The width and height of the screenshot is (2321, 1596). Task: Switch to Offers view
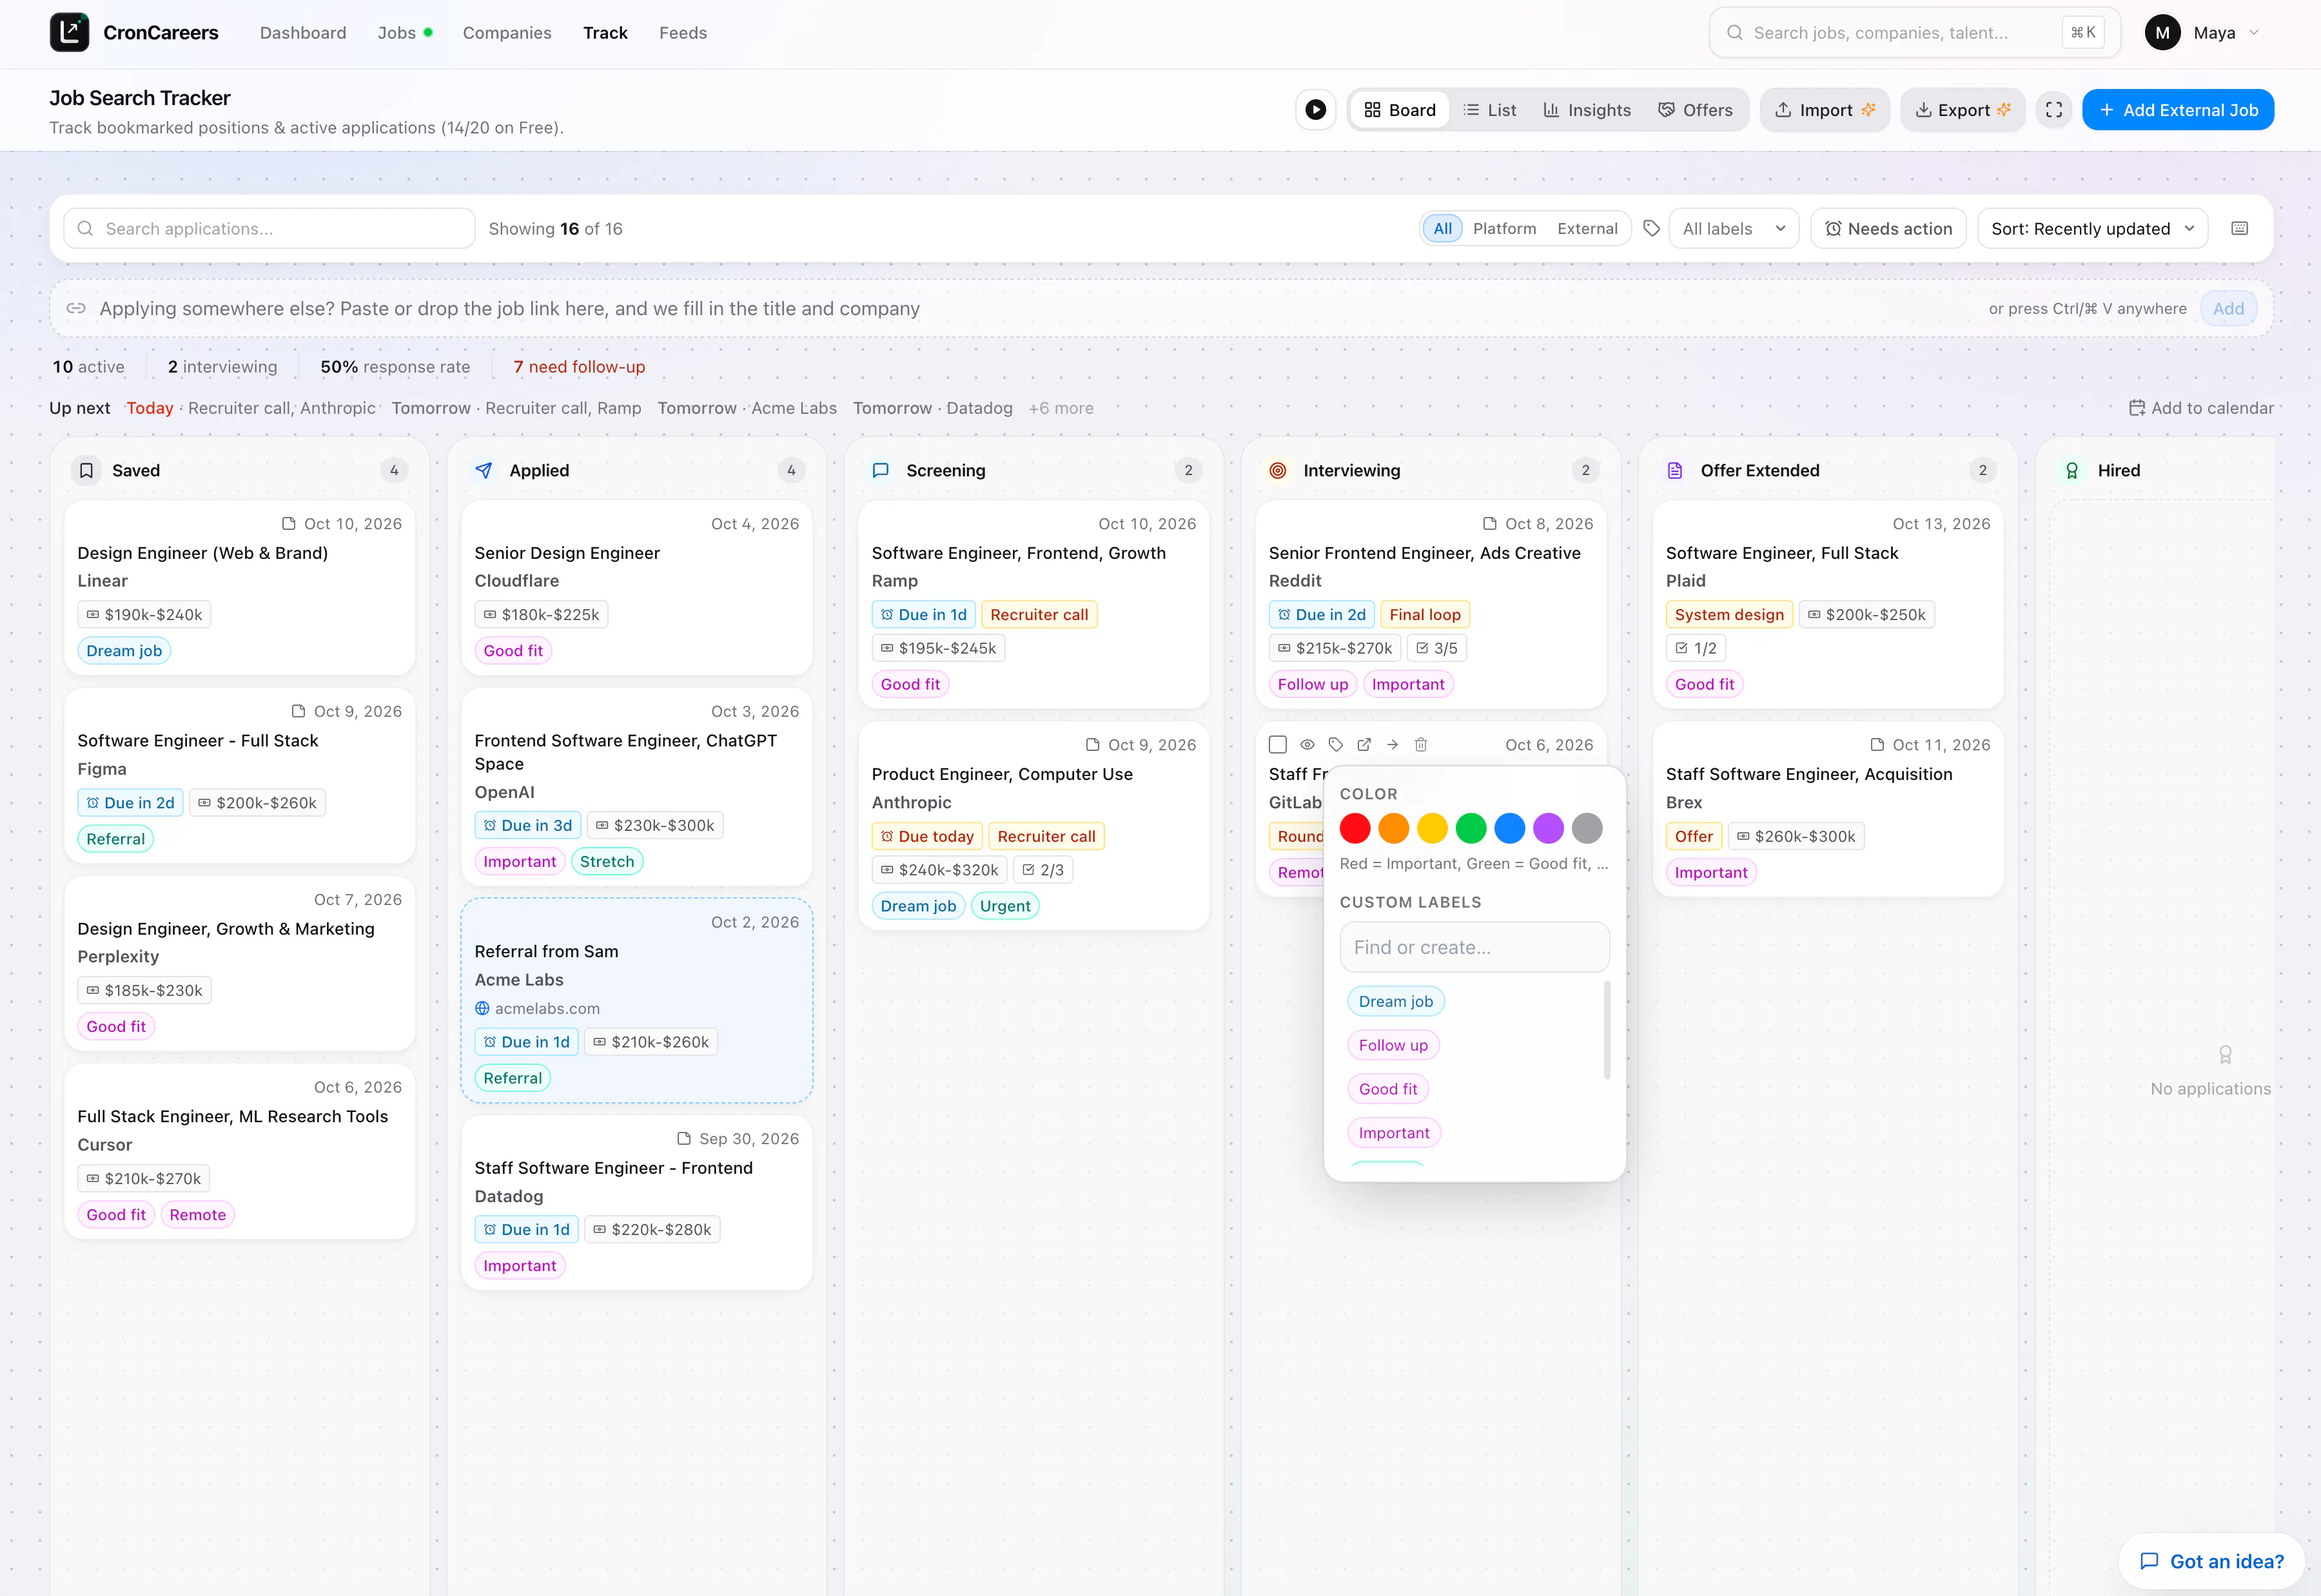[1695, 110]
